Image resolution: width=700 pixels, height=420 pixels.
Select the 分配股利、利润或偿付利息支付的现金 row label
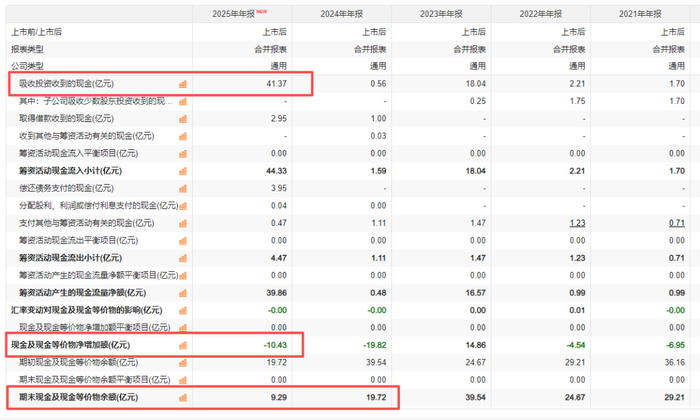pyautogui.click(x=99, y=205)
